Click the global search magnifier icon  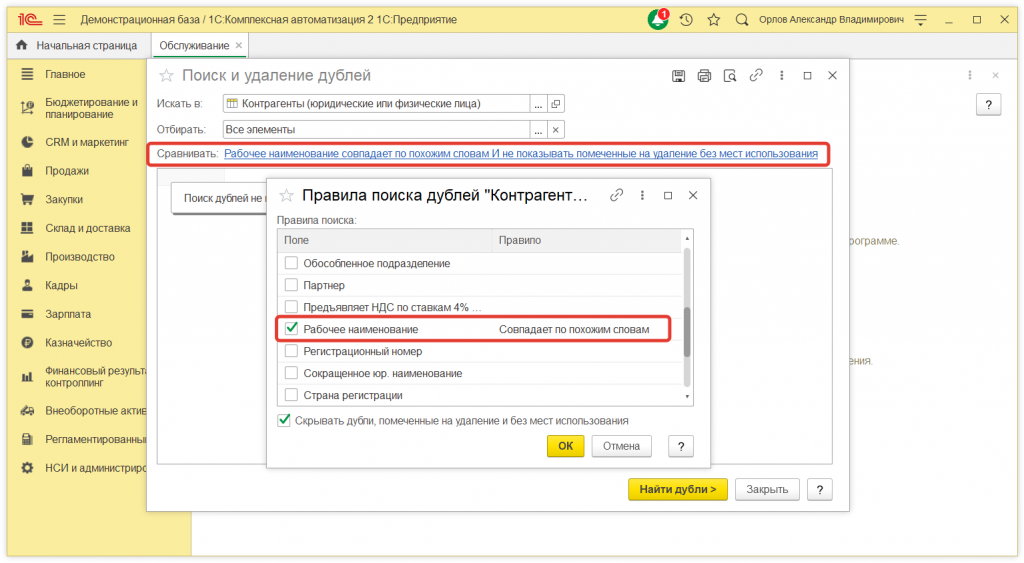pyautogui.click(x=741, y=20)
